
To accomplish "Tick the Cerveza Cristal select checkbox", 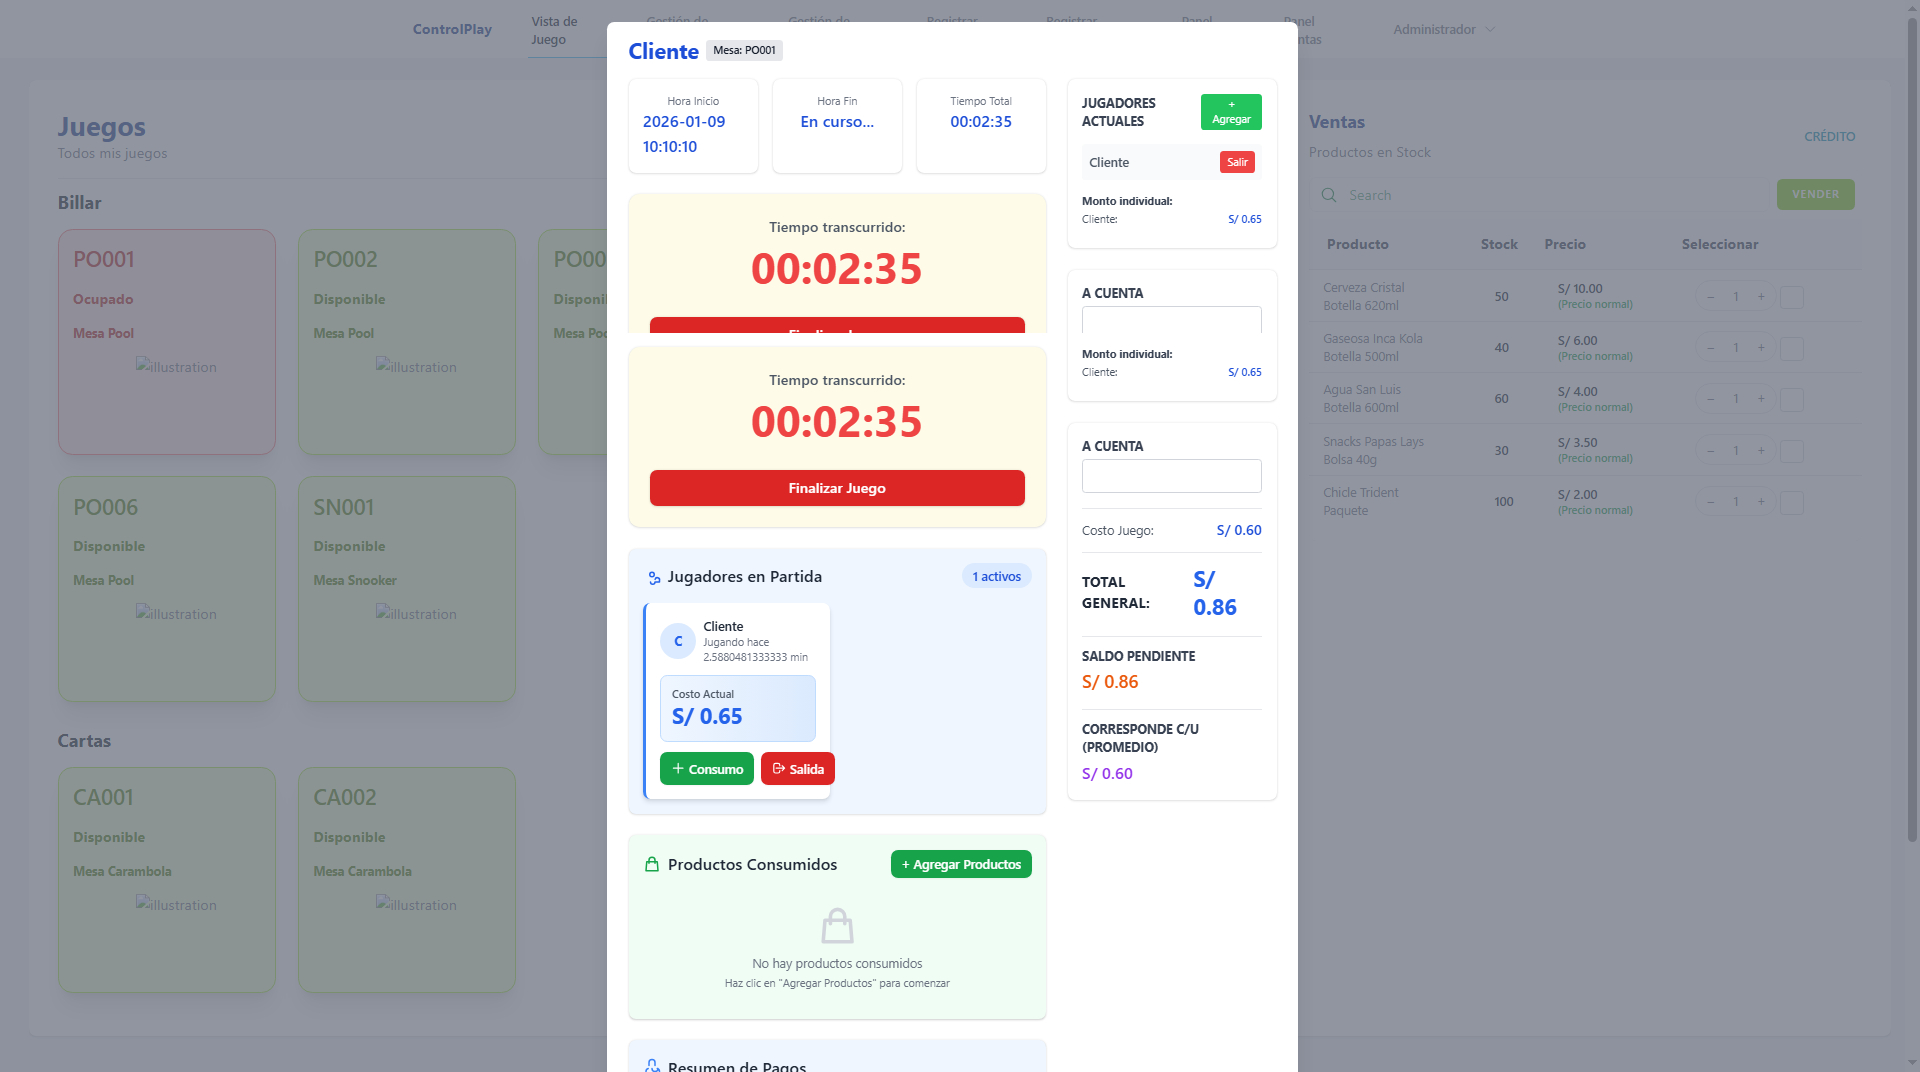I will click(x=1792, y=298).
